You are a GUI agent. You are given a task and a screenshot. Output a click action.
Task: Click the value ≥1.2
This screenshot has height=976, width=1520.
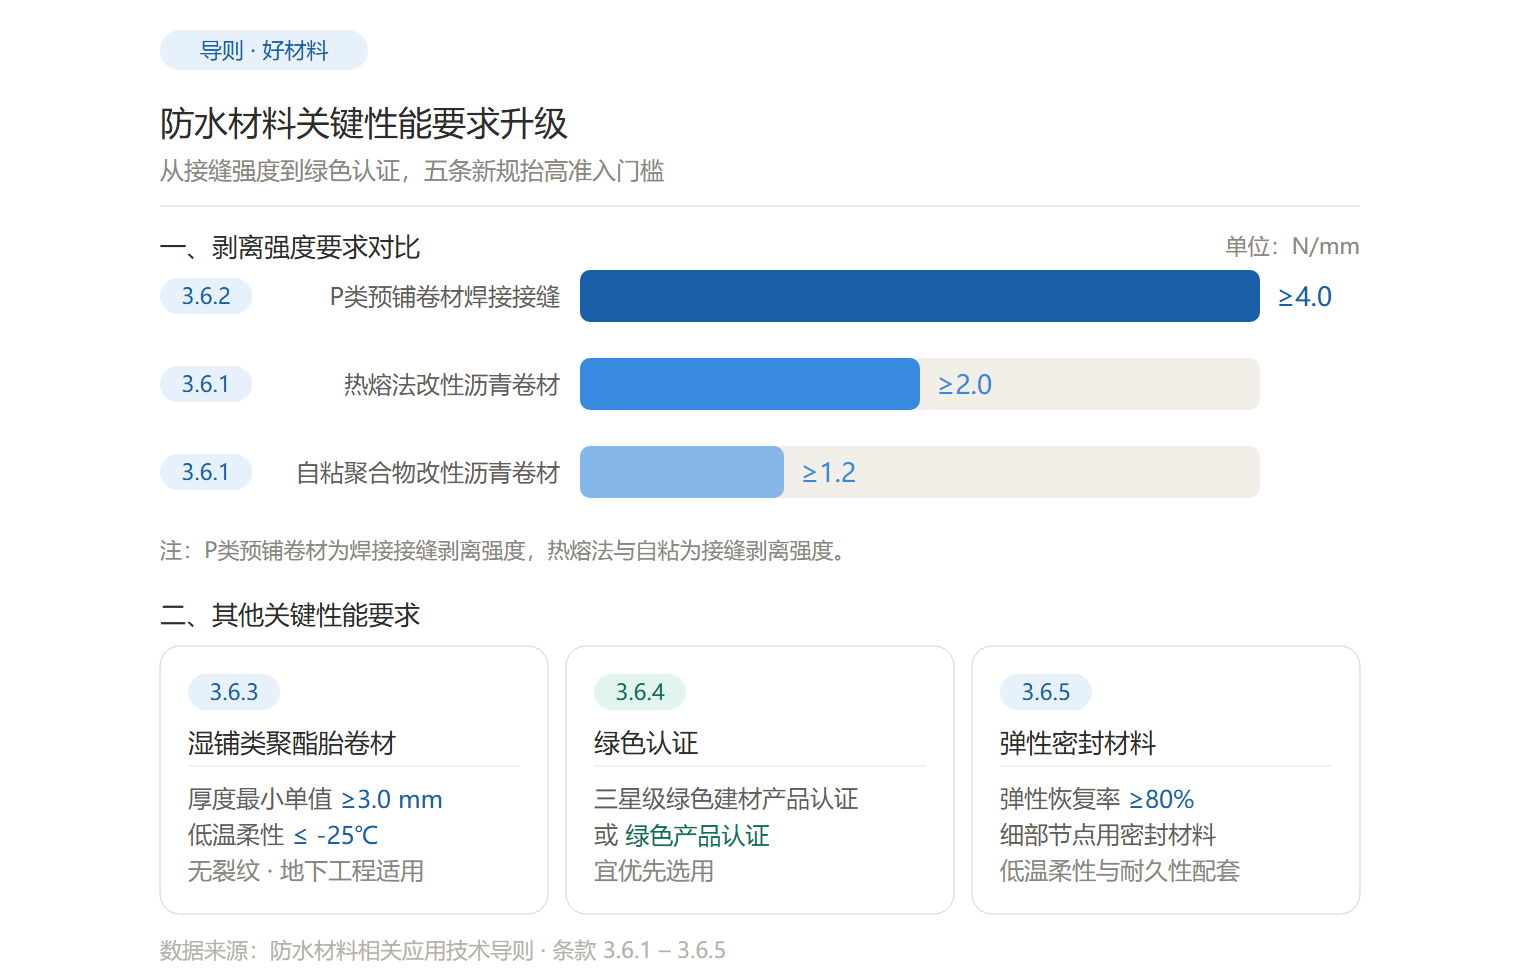(829, 473)
